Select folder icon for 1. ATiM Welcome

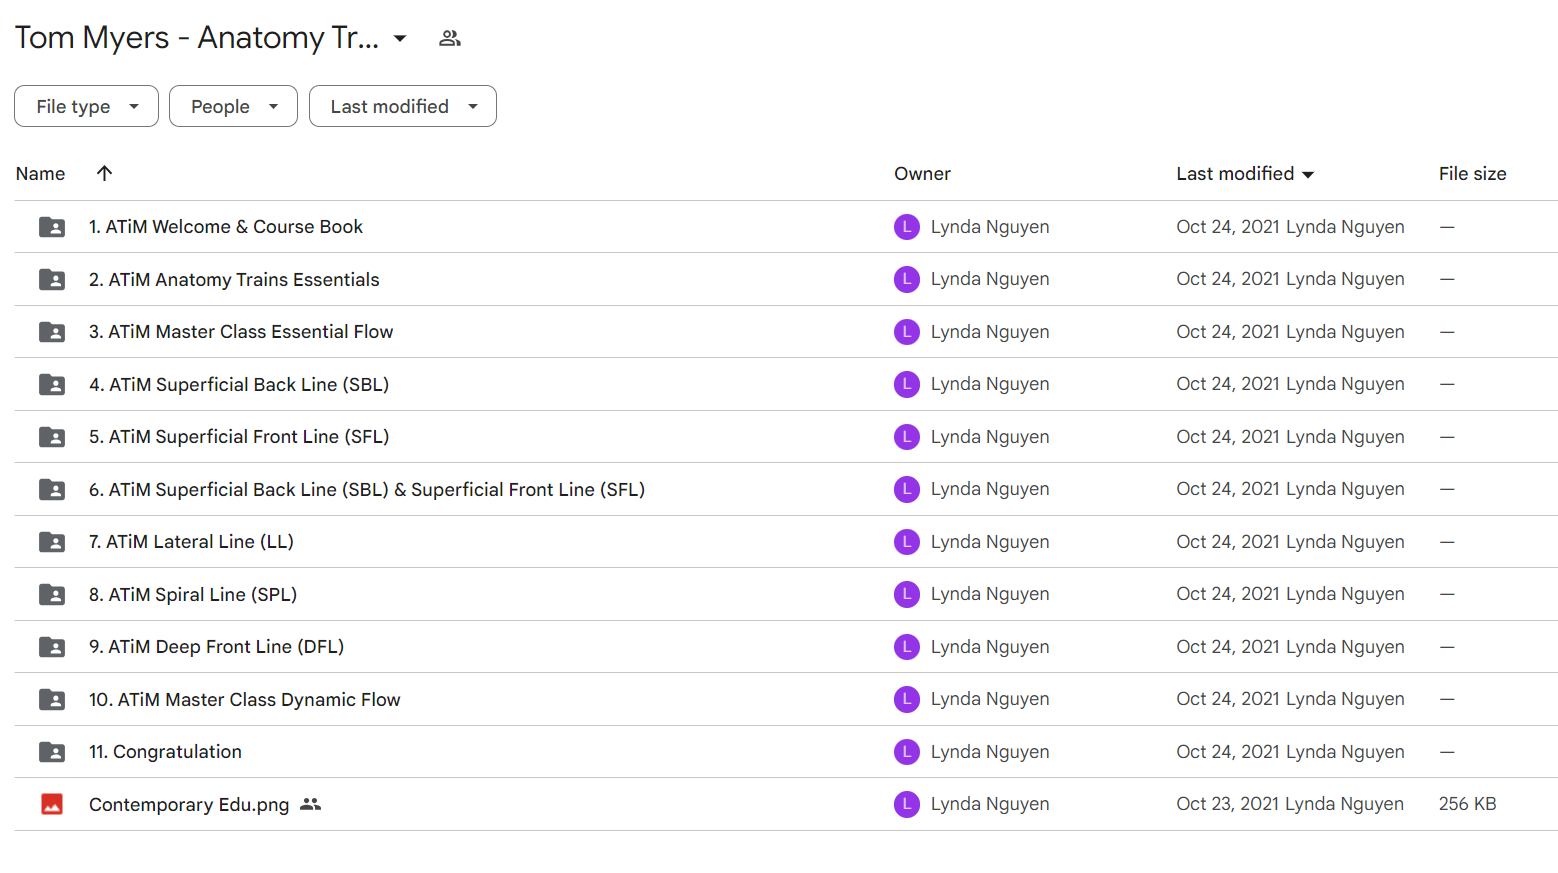click(x=52, y=227)
